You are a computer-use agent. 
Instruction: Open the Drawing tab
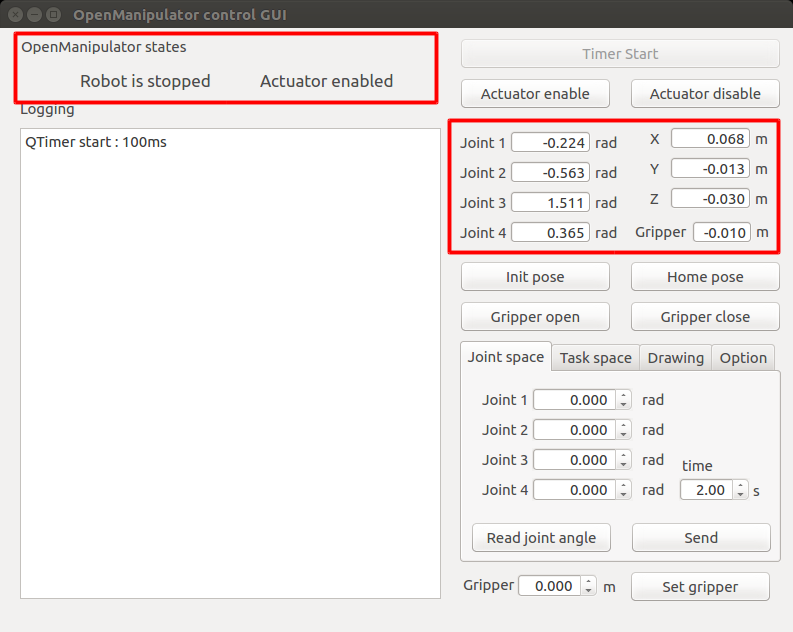[x=676, y=358]
